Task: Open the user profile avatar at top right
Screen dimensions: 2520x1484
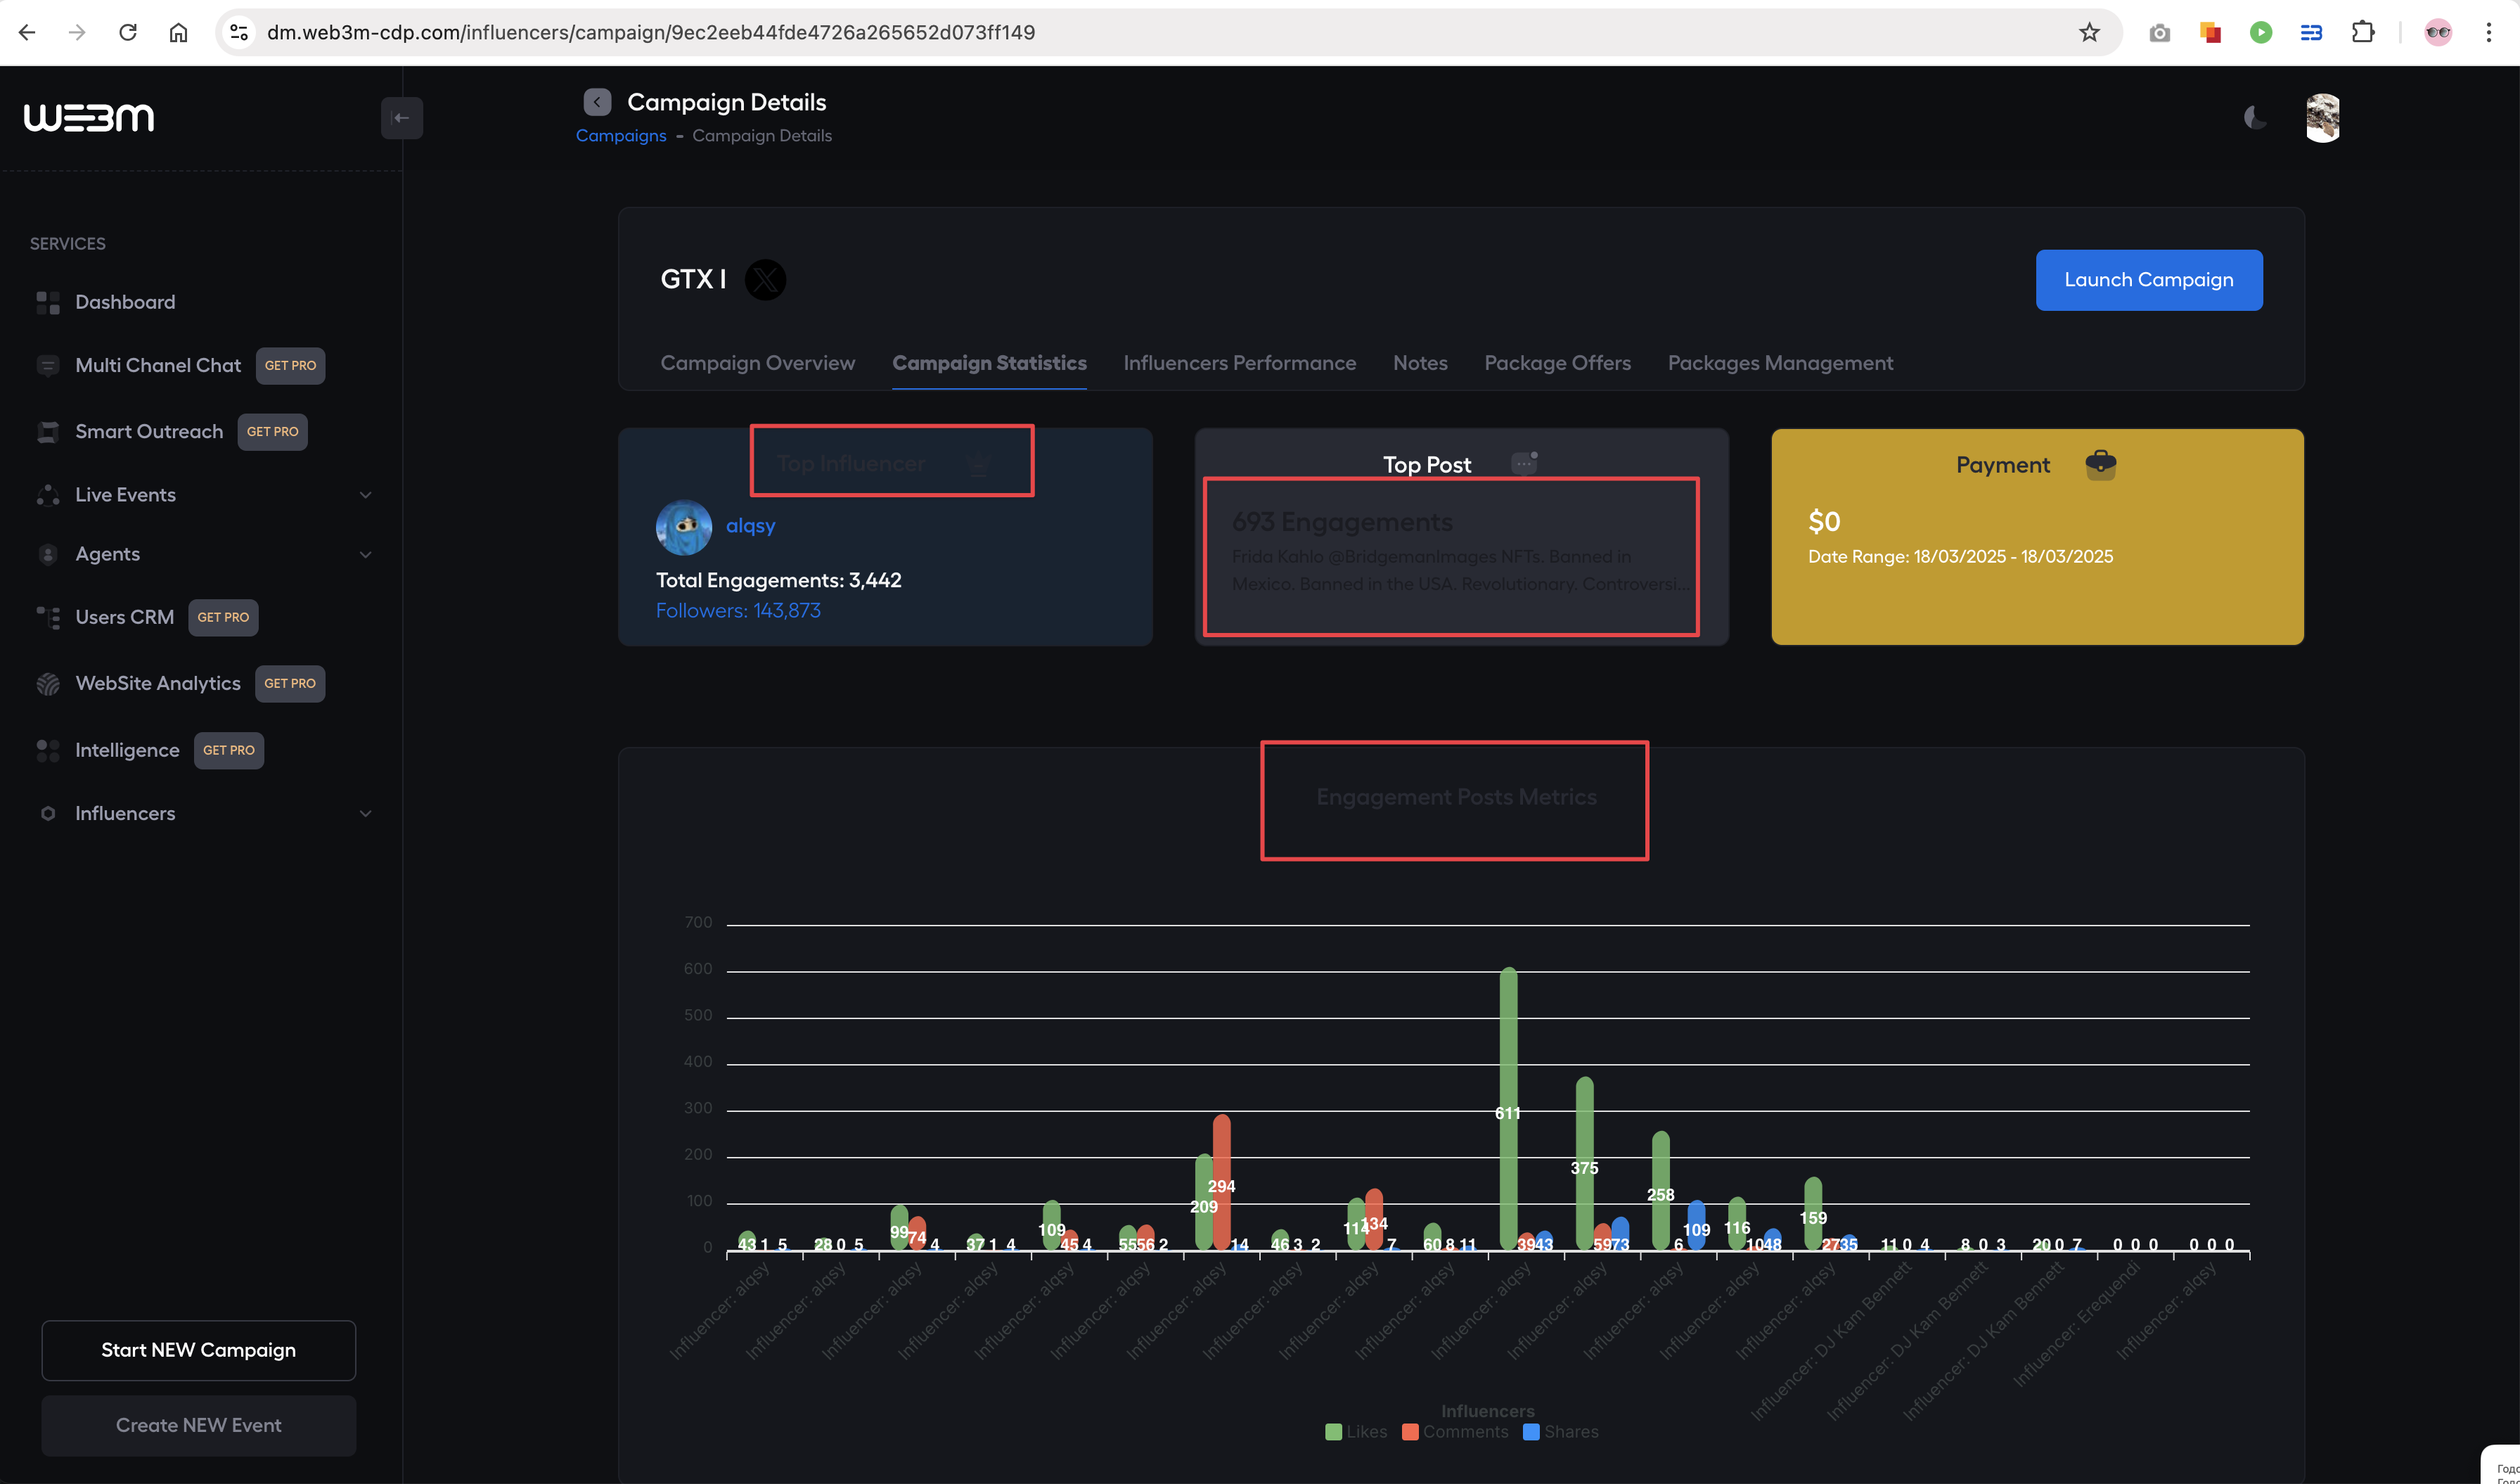Action: pyautogui.click(x=2322, y=118)
